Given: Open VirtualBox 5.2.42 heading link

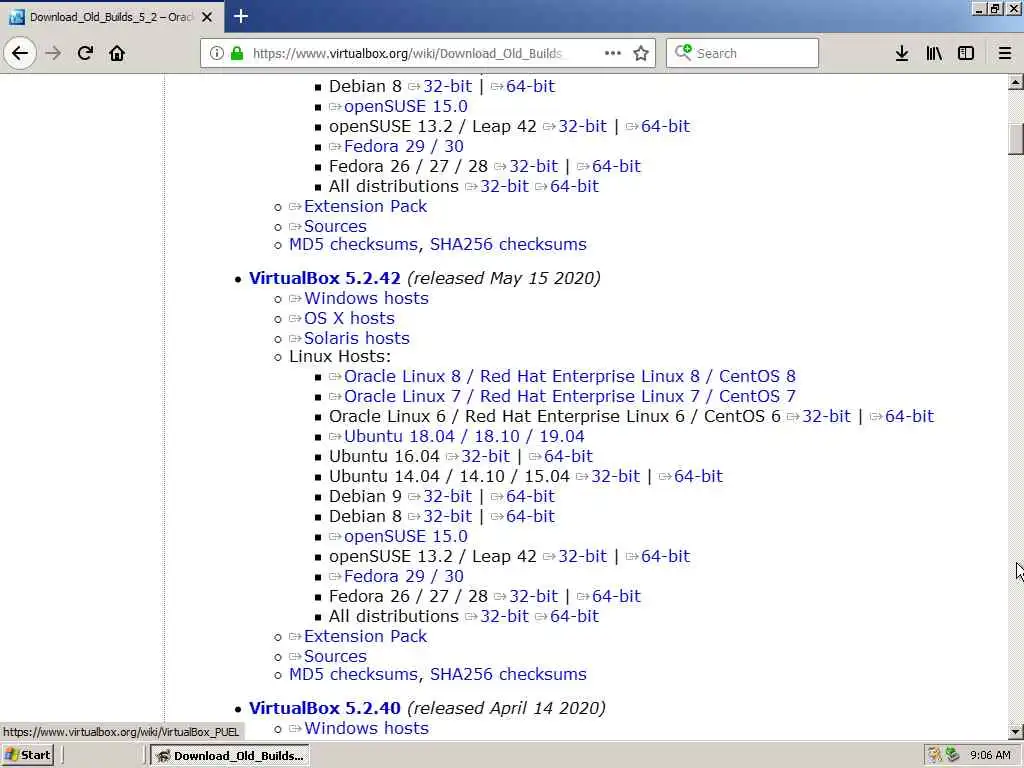Looking at the screenshot, I should (x=325, y=278).
